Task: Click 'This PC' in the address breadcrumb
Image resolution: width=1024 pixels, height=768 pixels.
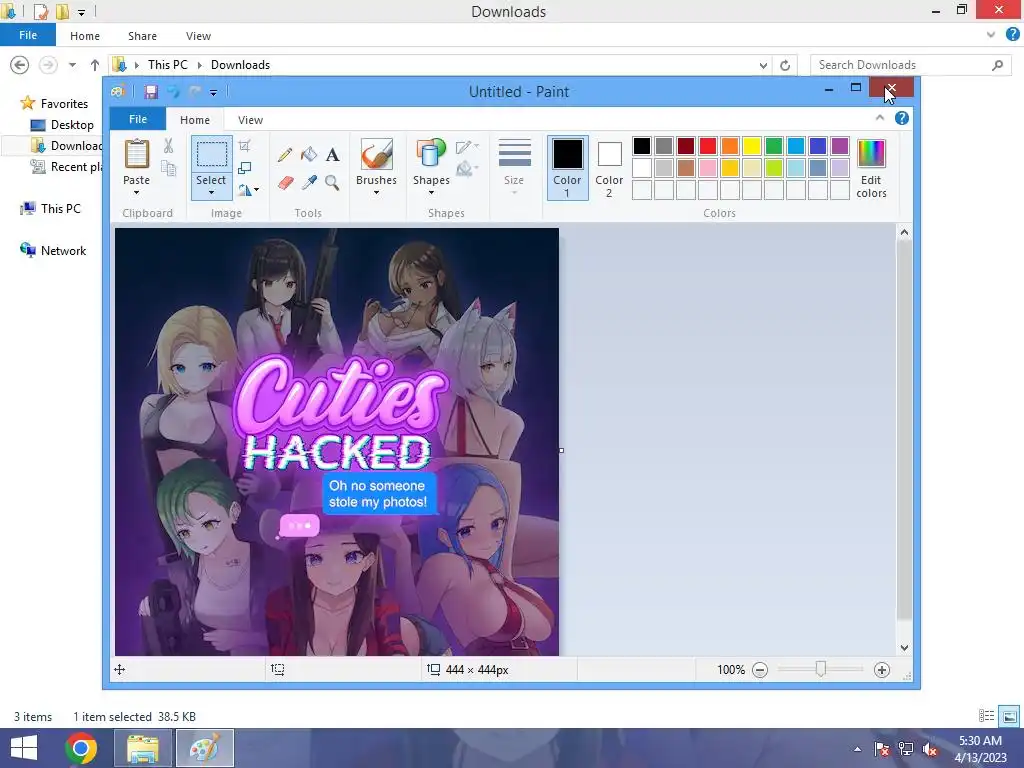Action: click(x=167, y=65)
